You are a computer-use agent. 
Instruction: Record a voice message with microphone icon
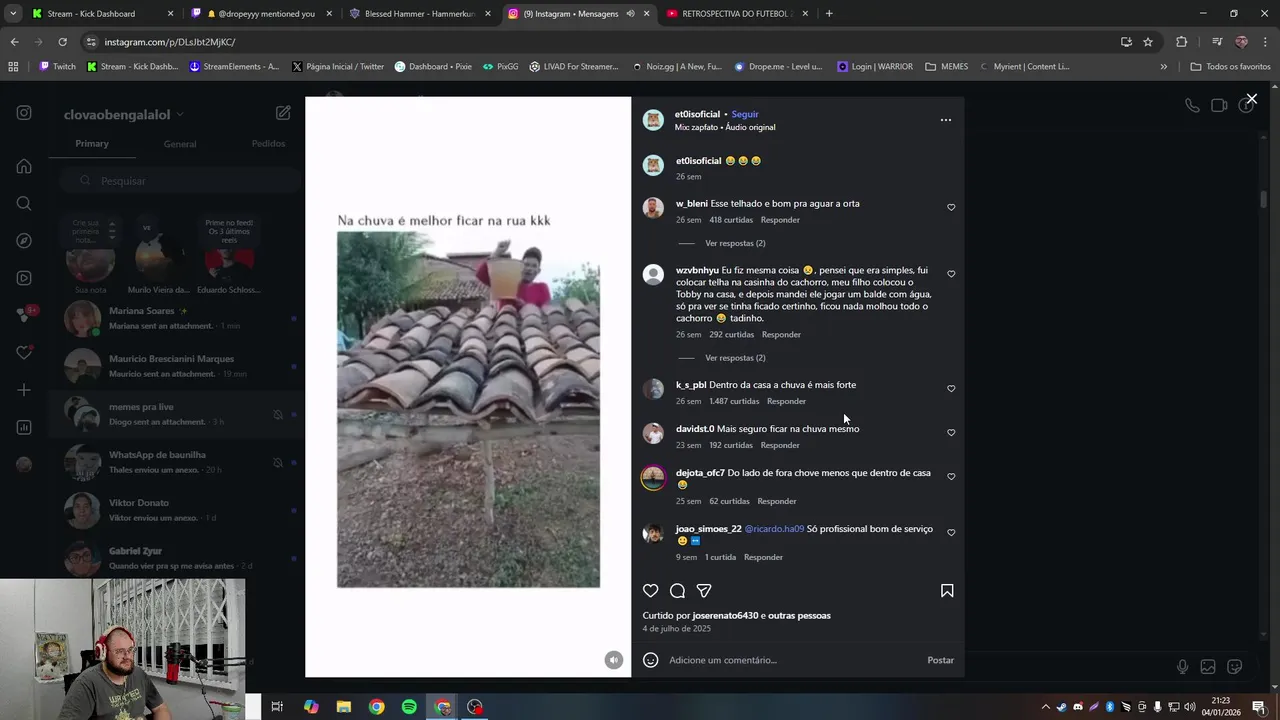[1182, 667]
